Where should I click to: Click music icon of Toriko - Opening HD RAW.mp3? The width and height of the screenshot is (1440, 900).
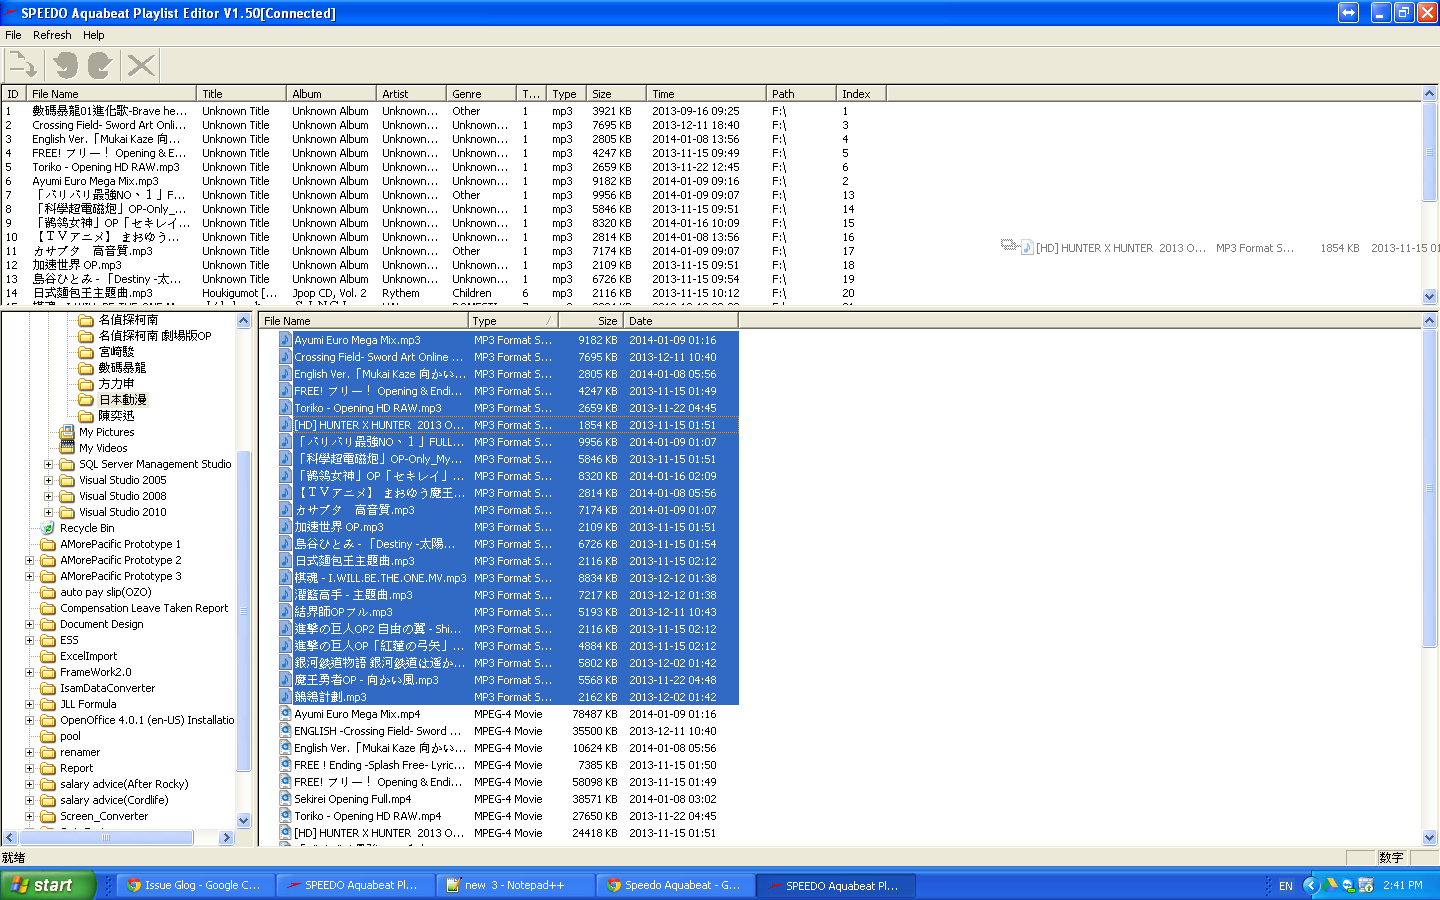pyautogui.click(x=285, y=408)
